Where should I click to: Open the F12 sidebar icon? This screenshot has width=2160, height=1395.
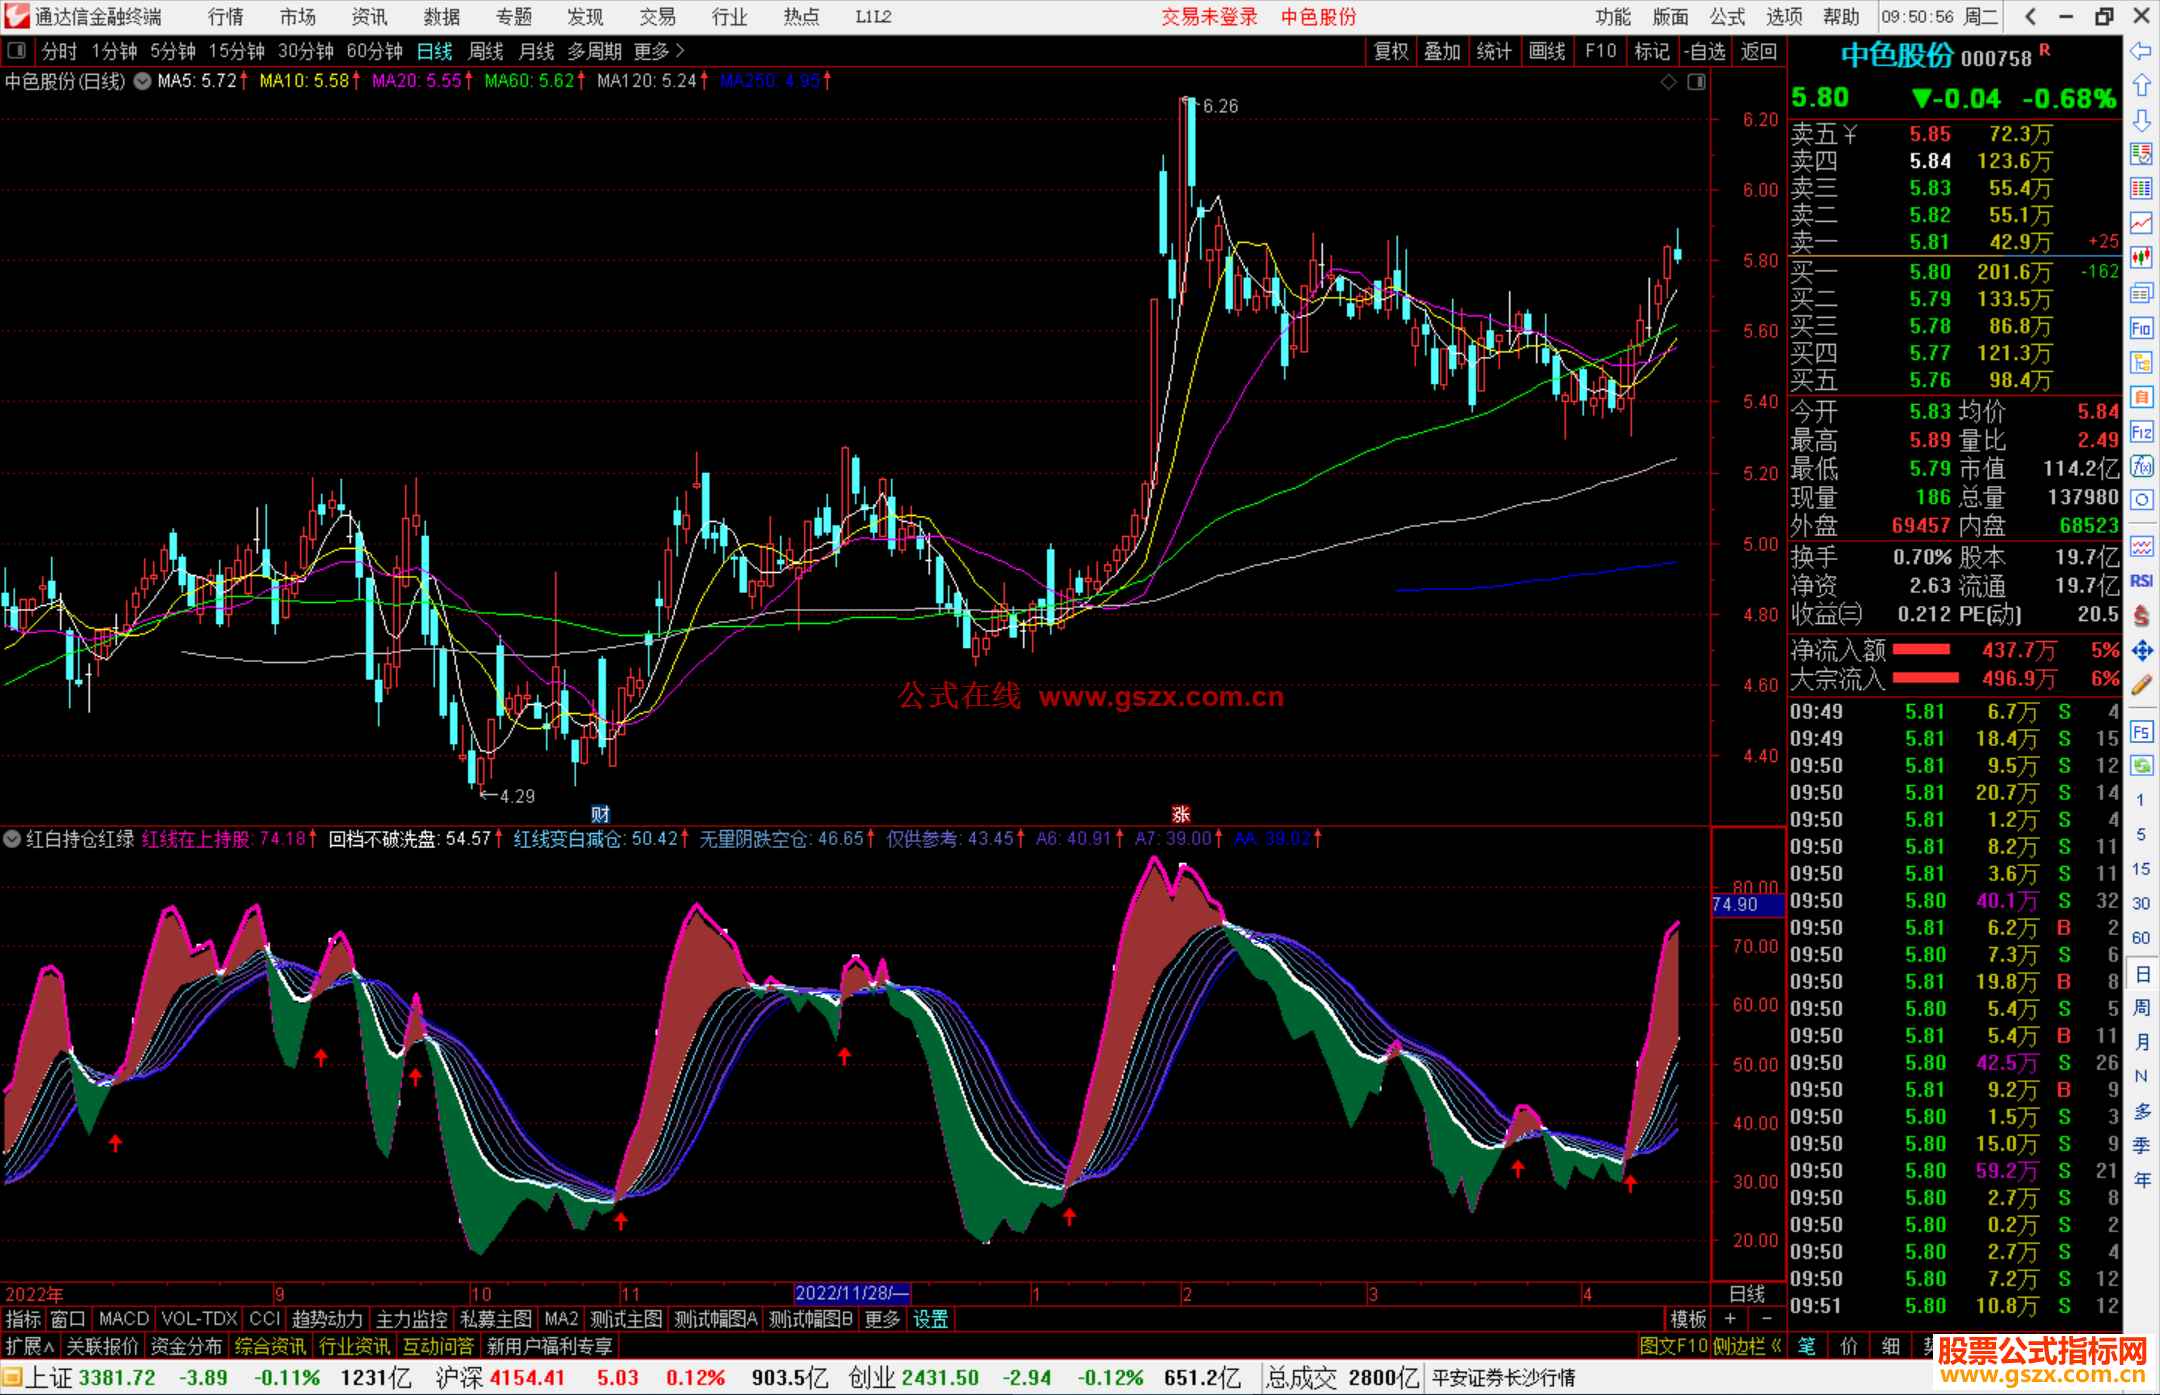2141,432
